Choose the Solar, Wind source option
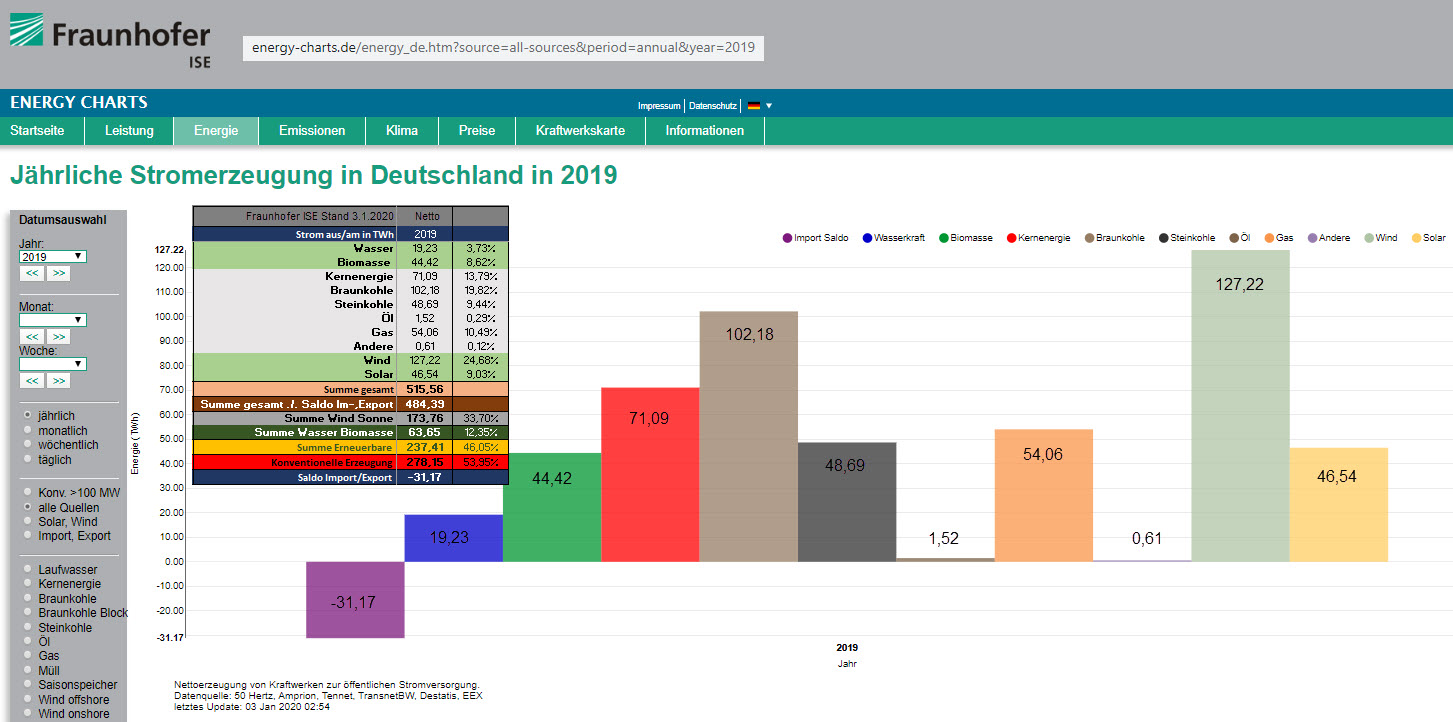 (x=27, y=522)
